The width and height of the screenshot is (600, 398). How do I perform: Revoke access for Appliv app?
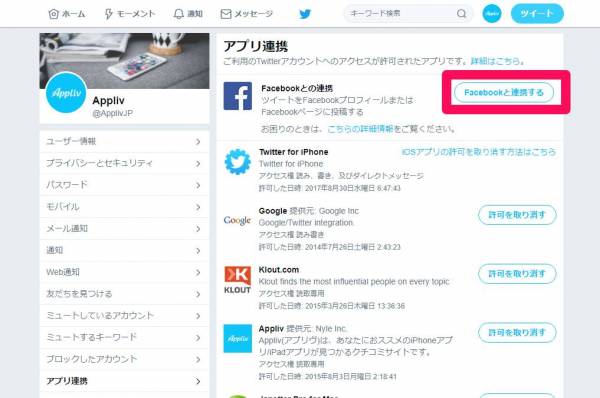(x=517, y=333)
